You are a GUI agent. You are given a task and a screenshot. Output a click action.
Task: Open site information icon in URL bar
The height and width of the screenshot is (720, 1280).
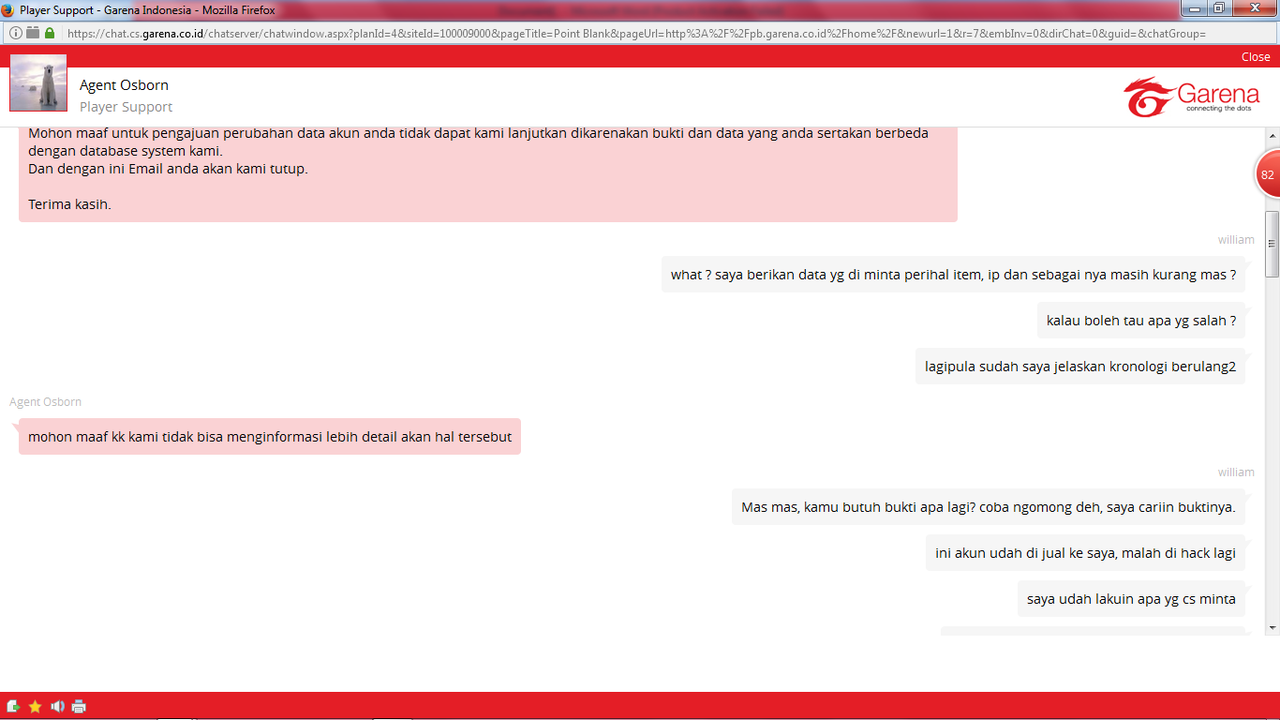[15, 33]
